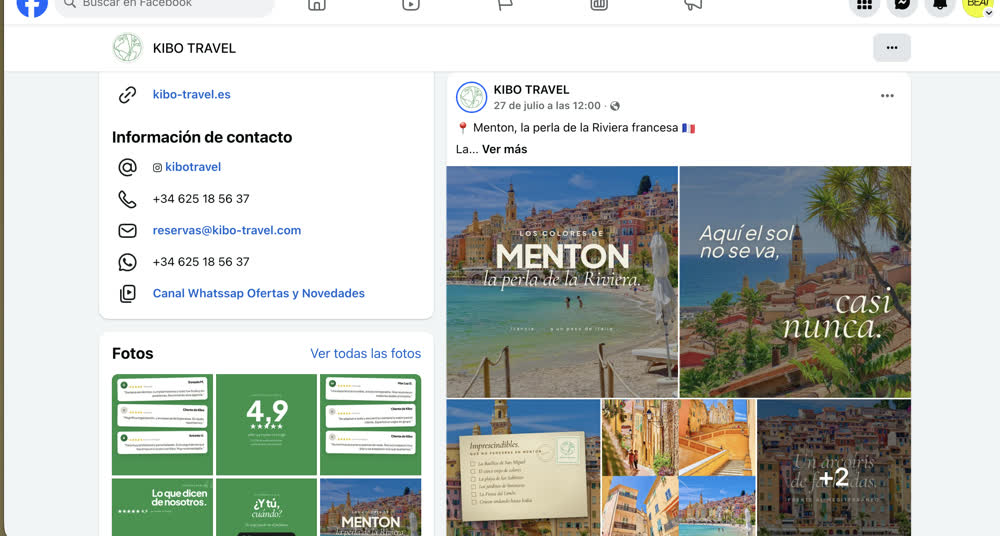Click the KIBO TRAVEL page header logo
This screenshot has width=1000, height=536.
[128, 48]
